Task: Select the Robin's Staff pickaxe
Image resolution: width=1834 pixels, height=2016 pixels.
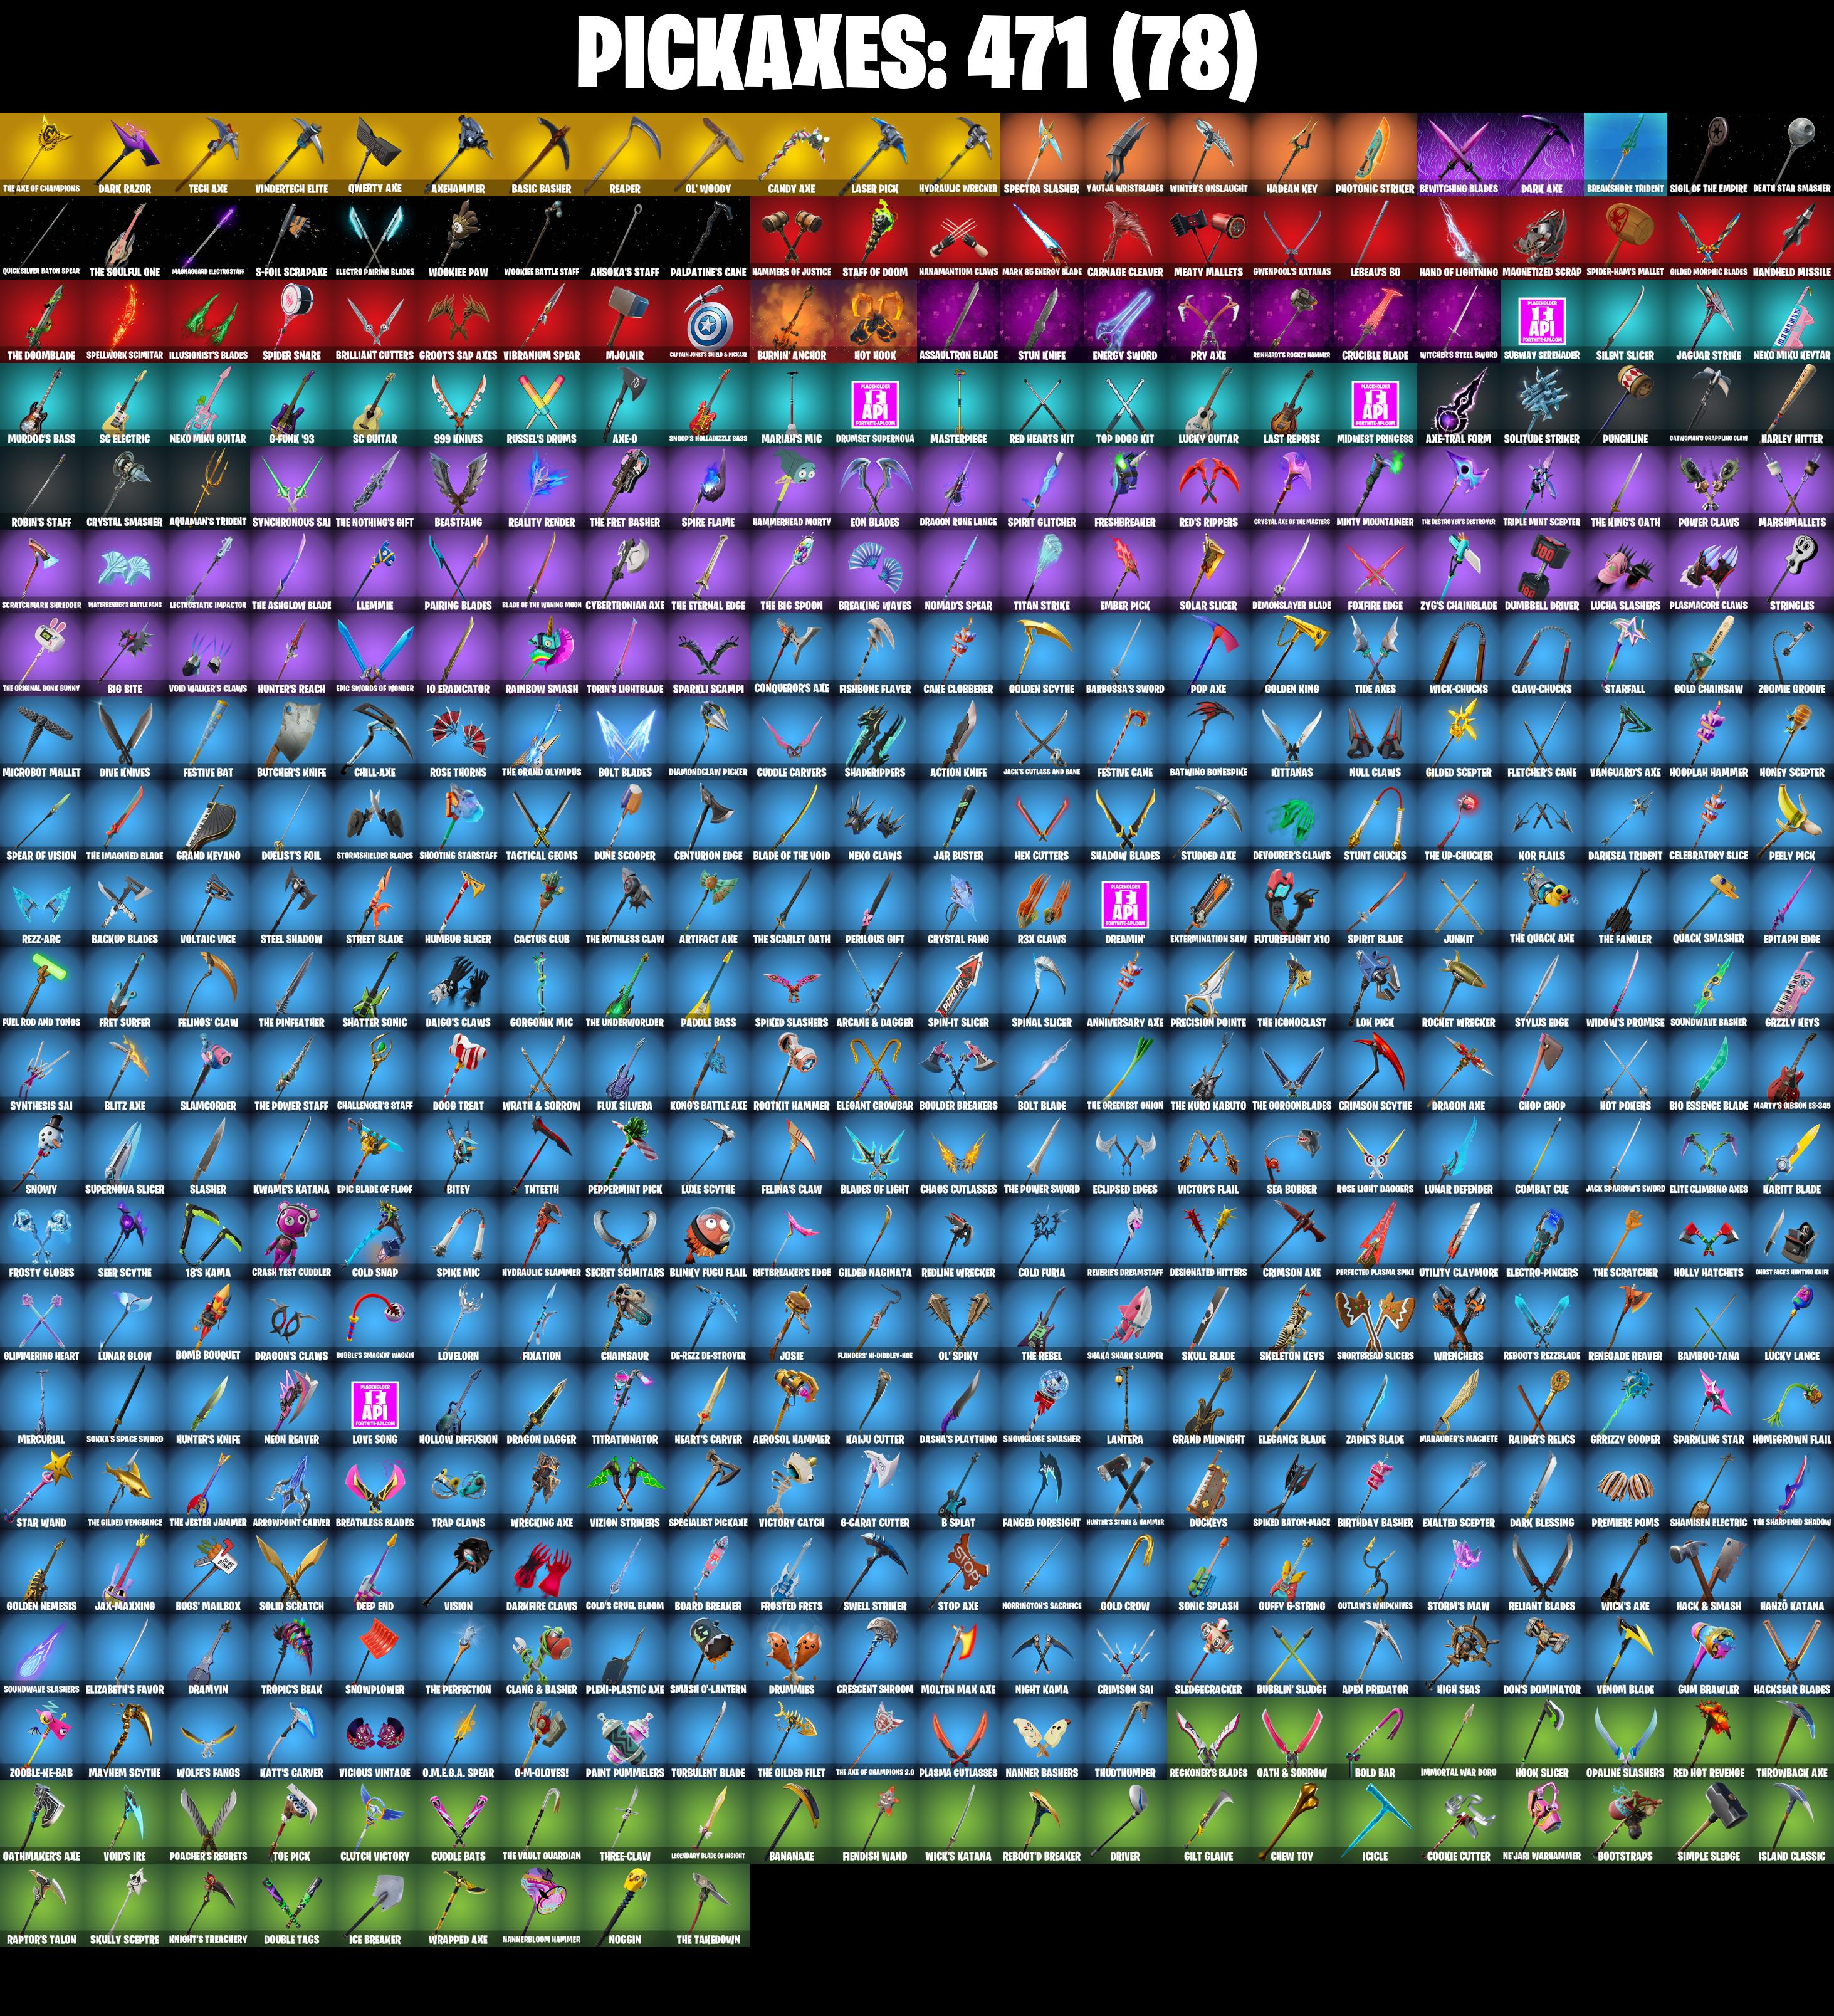Action: (42, 488)
